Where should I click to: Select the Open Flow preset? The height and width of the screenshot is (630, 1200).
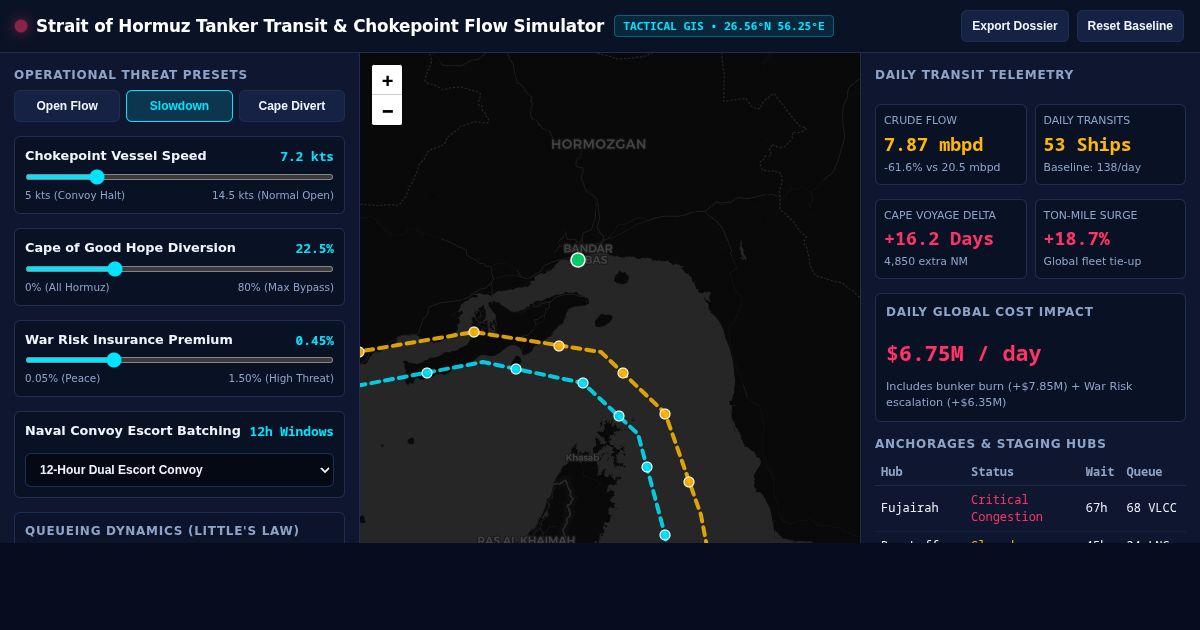67,106
